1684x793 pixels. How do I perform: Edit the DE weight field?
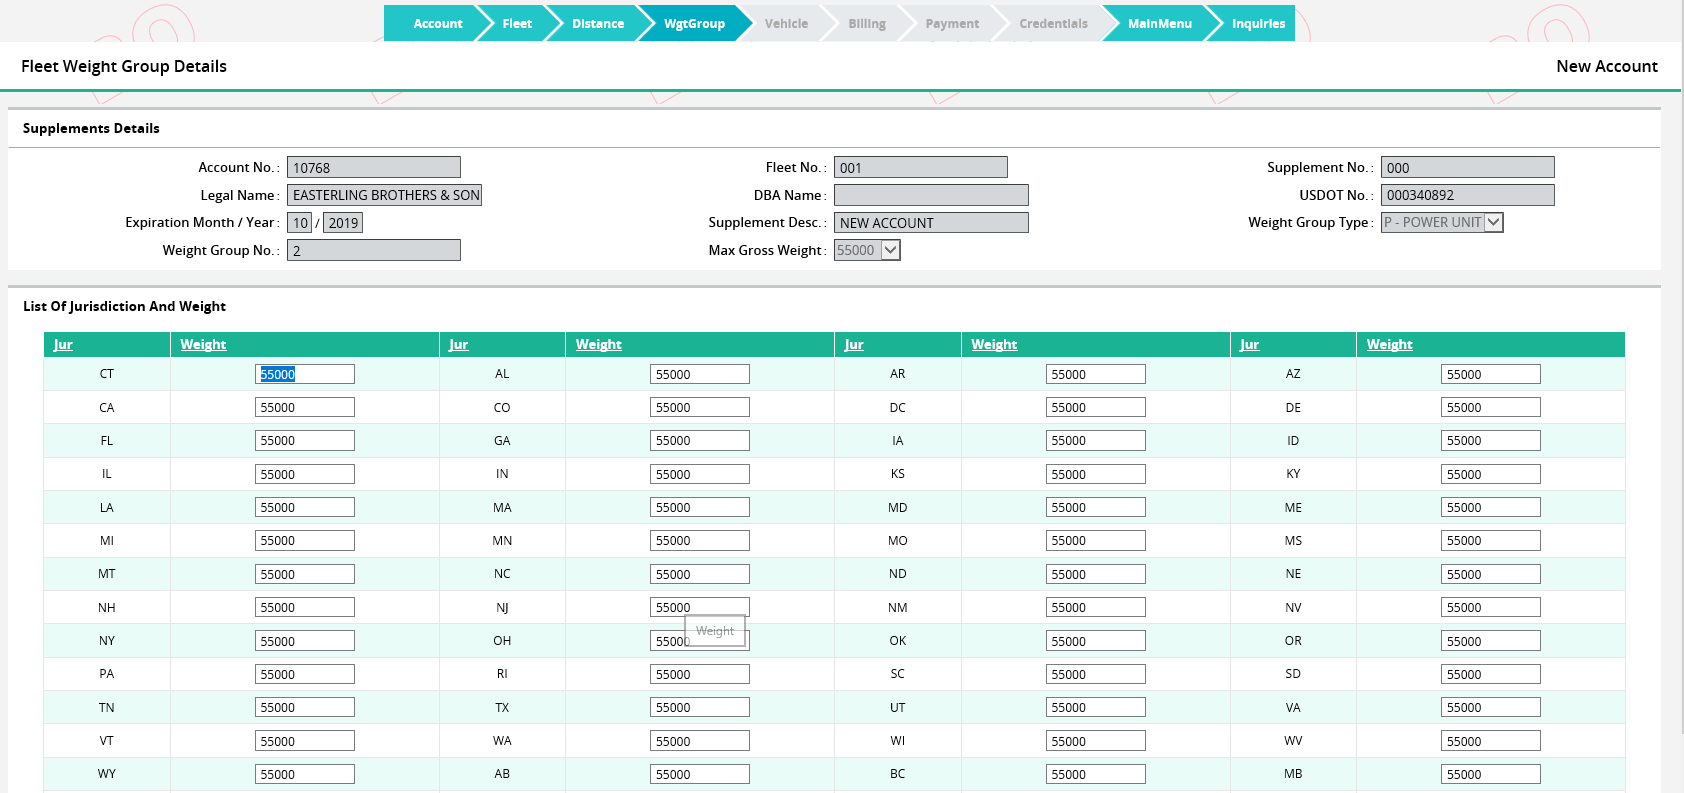[x=1491, y=407]
